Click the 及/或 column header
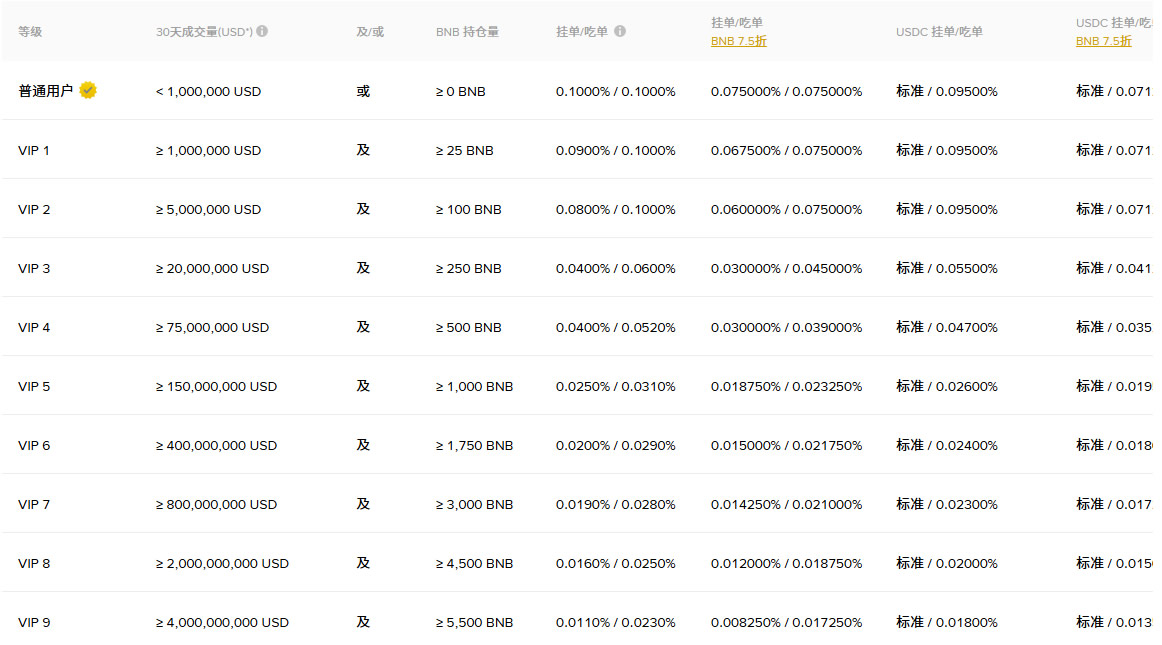The height and width of the screenshot is (645, 1162). click(x=369, y=32)
